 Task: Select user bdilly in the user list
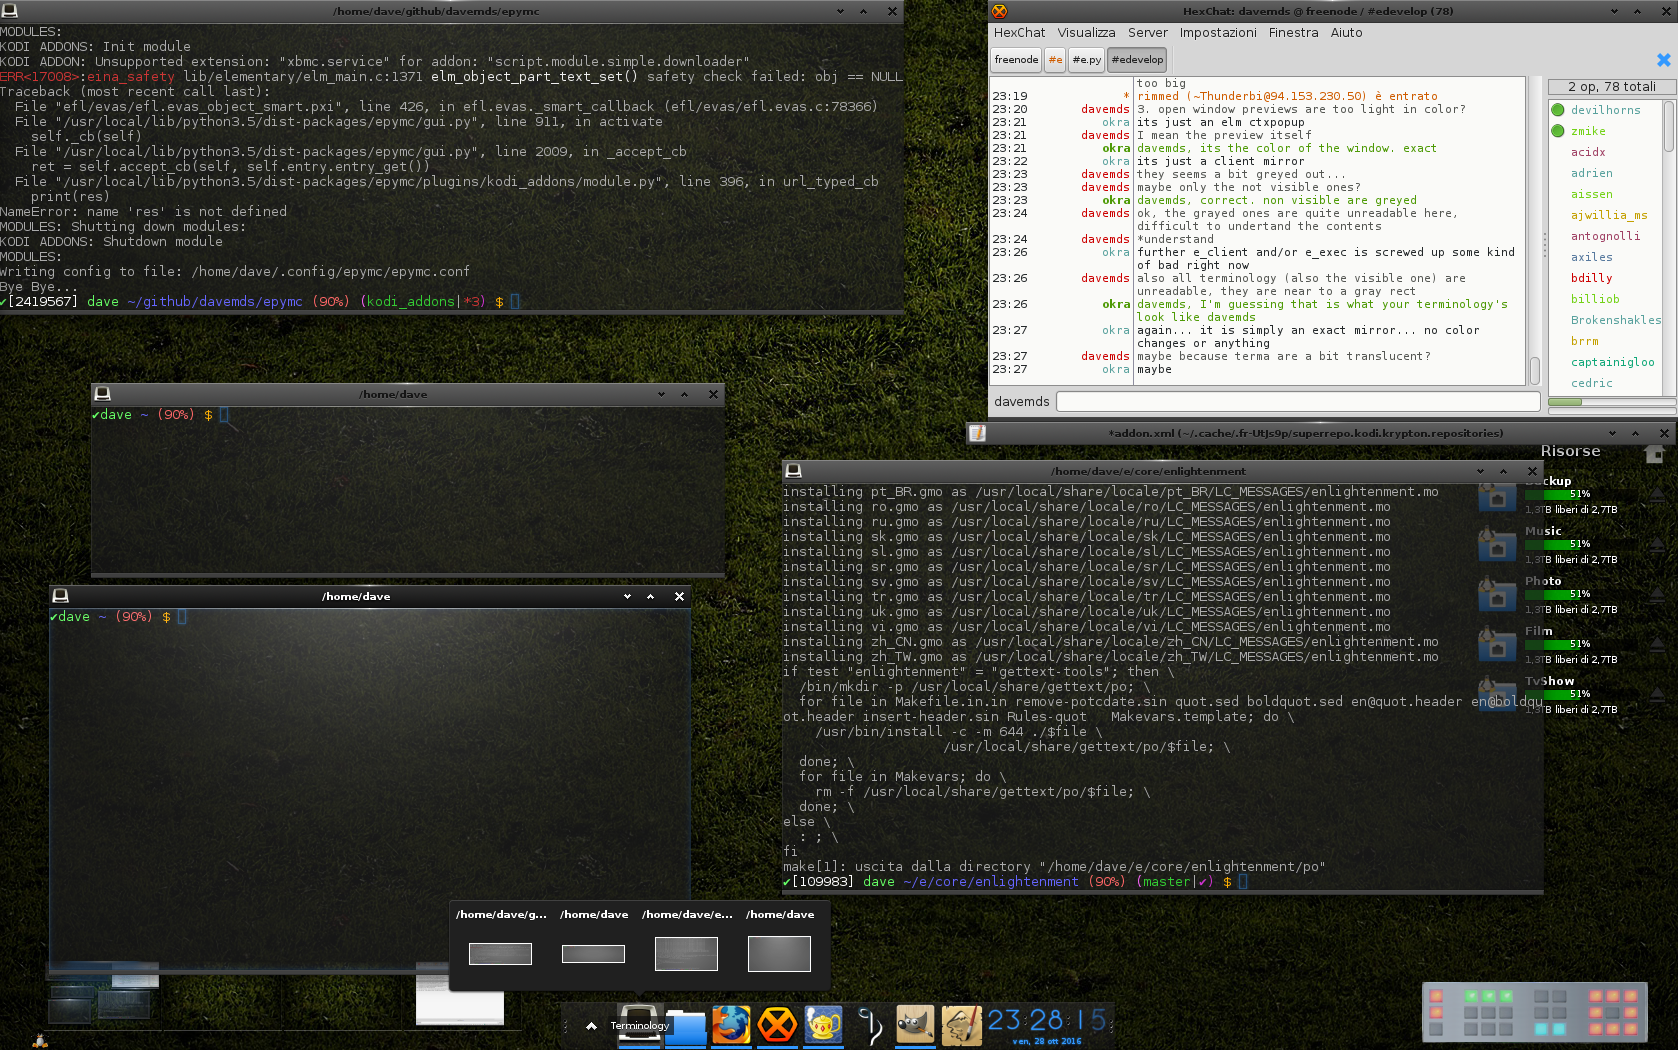click(1591, 278)
